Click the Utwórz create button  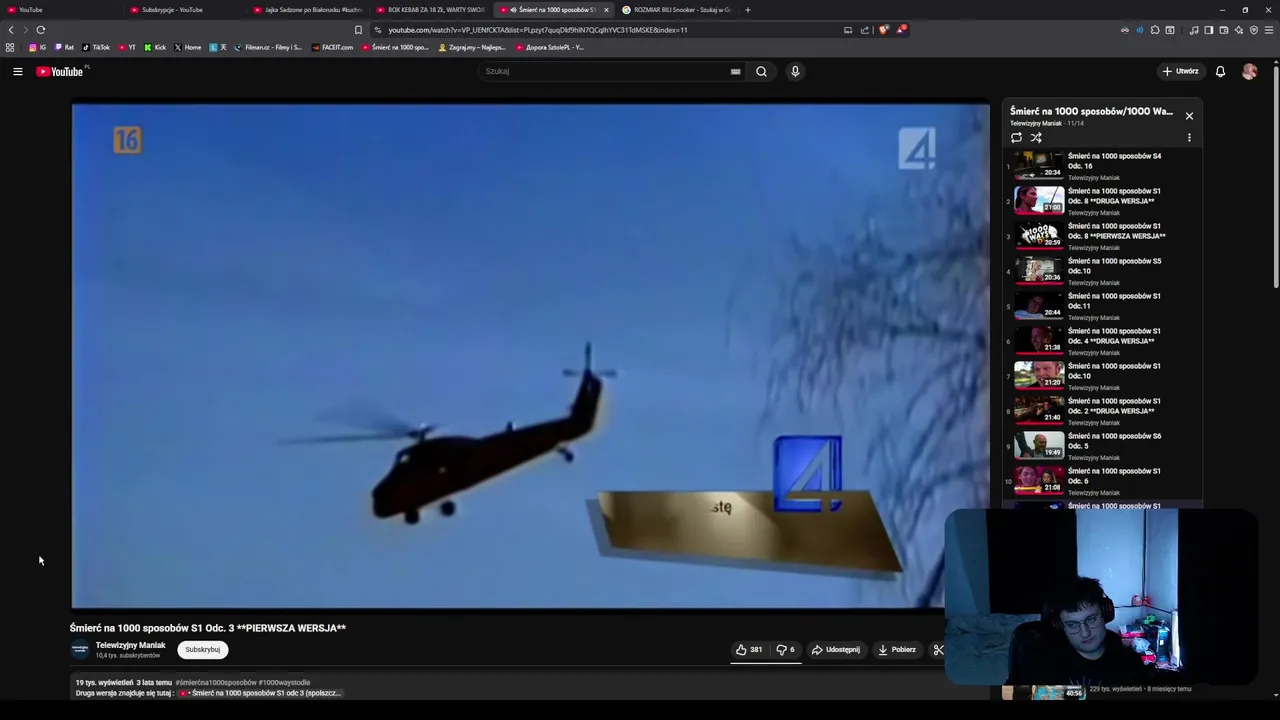(1180, 71)
